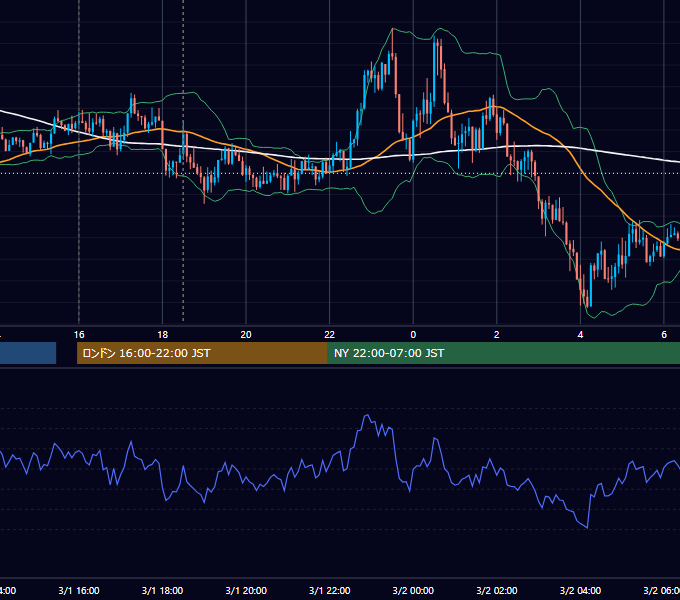
Task: Click the "4" hour label on the upper time axis
Action: tap(580, 335)
